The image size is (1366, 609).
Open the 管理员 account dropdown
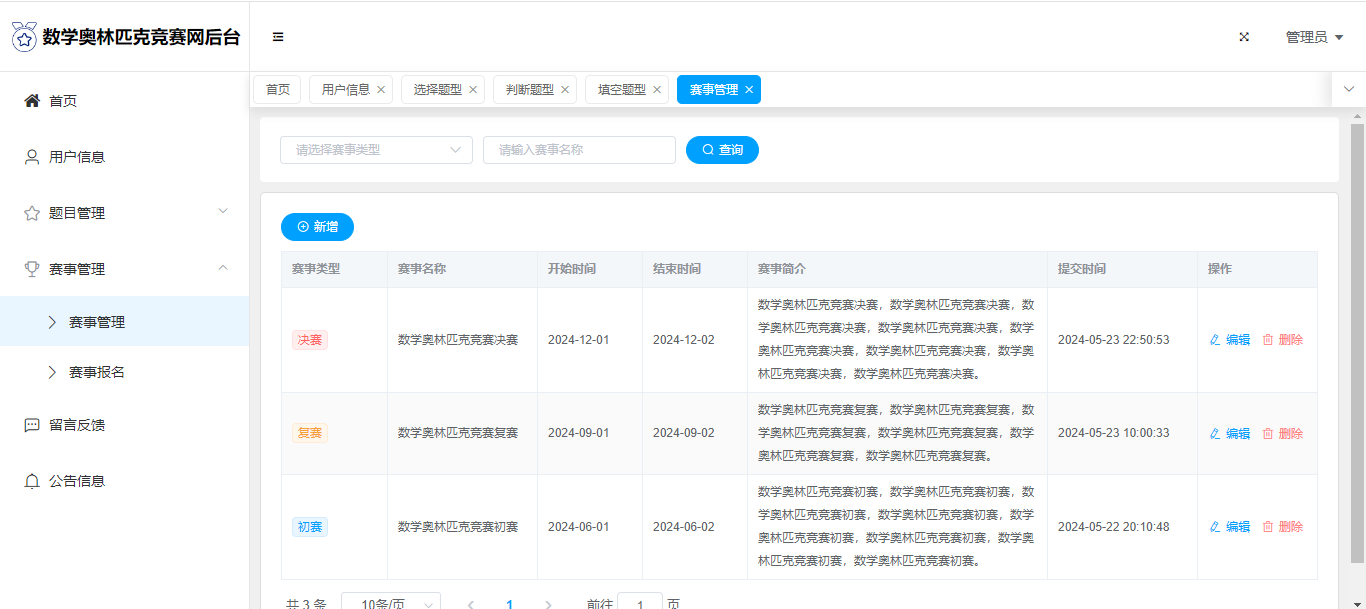(1313, 37)
